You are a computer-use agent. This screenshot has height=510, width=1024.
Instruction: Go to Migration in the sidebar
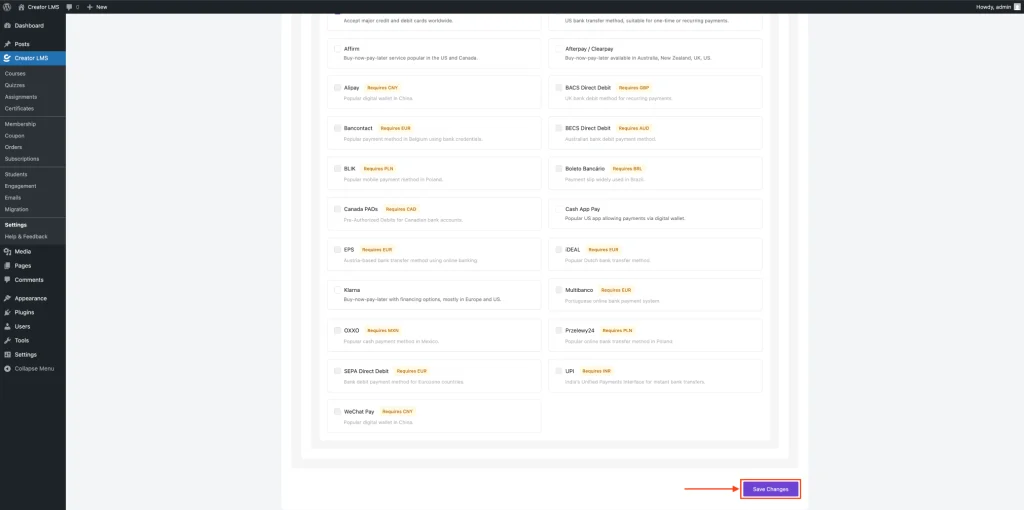point(16,209)
